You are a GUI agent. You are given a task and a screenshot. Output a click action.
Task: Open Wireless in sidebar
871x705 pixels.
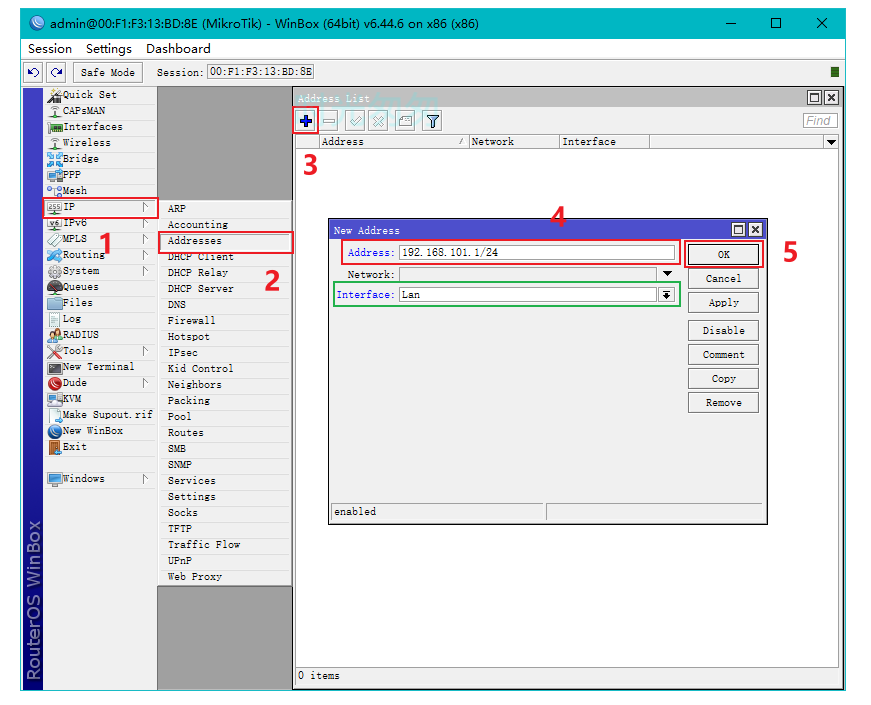point(100,143)
